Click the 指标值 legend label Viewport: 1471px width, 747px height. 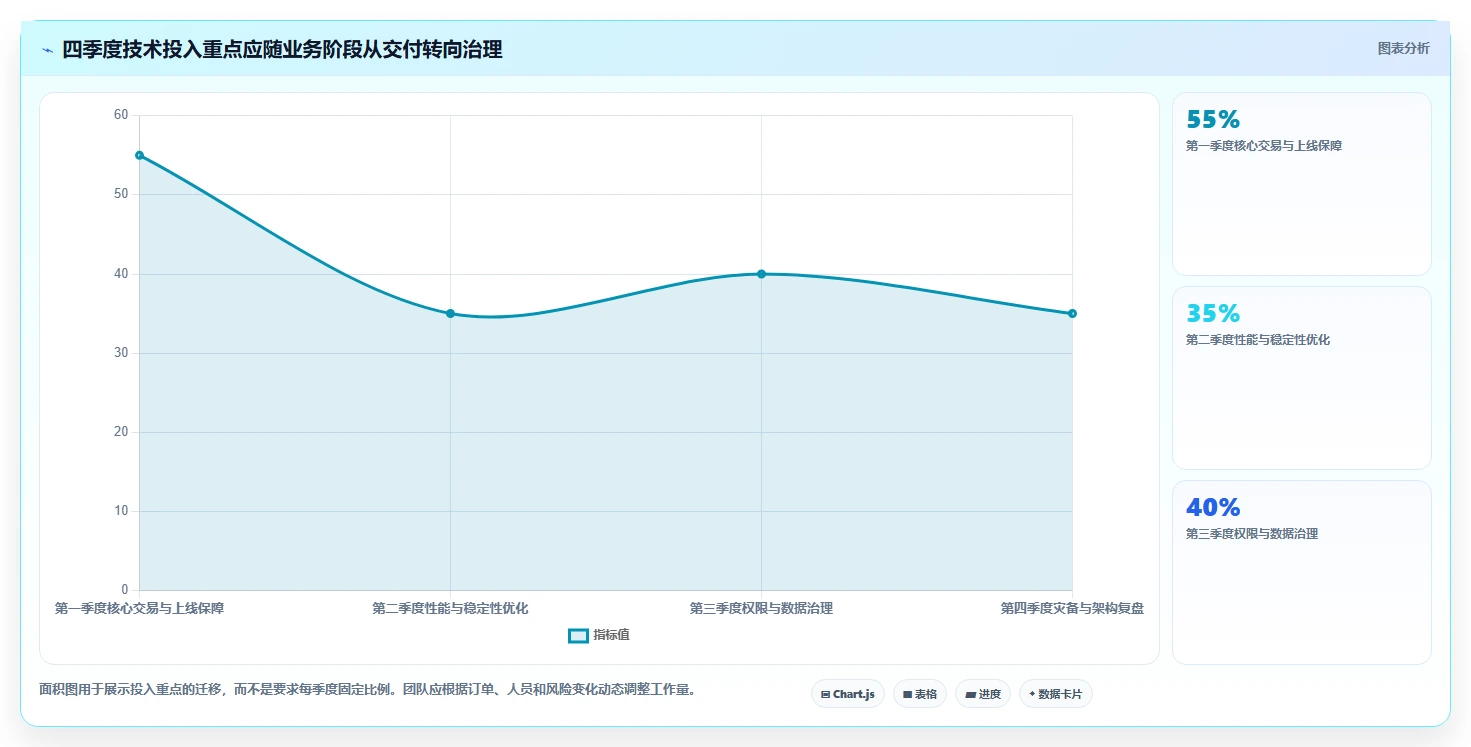(611, 635)
